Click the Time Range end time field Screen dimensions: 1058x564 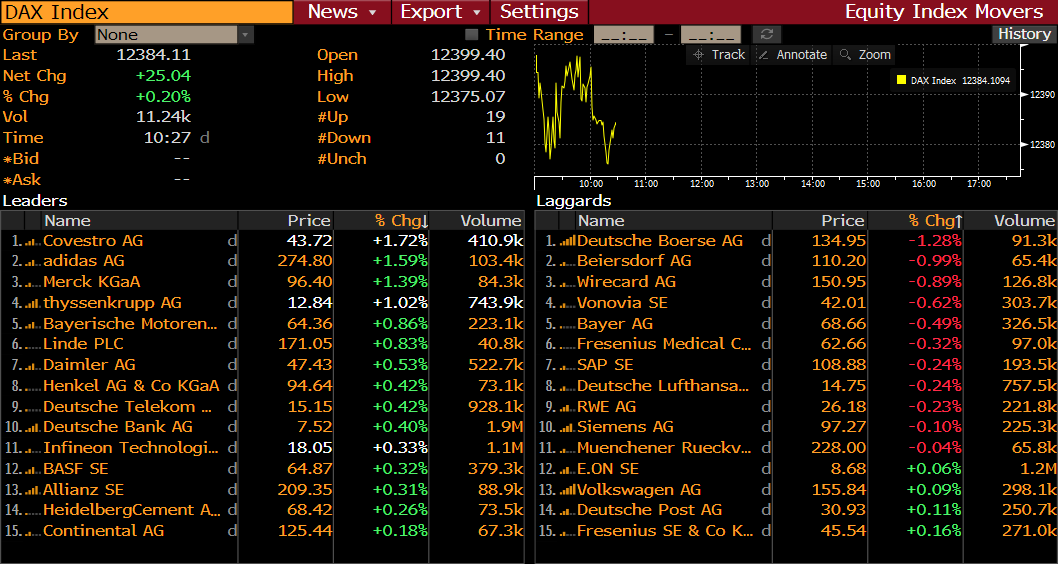click(711, 35)
